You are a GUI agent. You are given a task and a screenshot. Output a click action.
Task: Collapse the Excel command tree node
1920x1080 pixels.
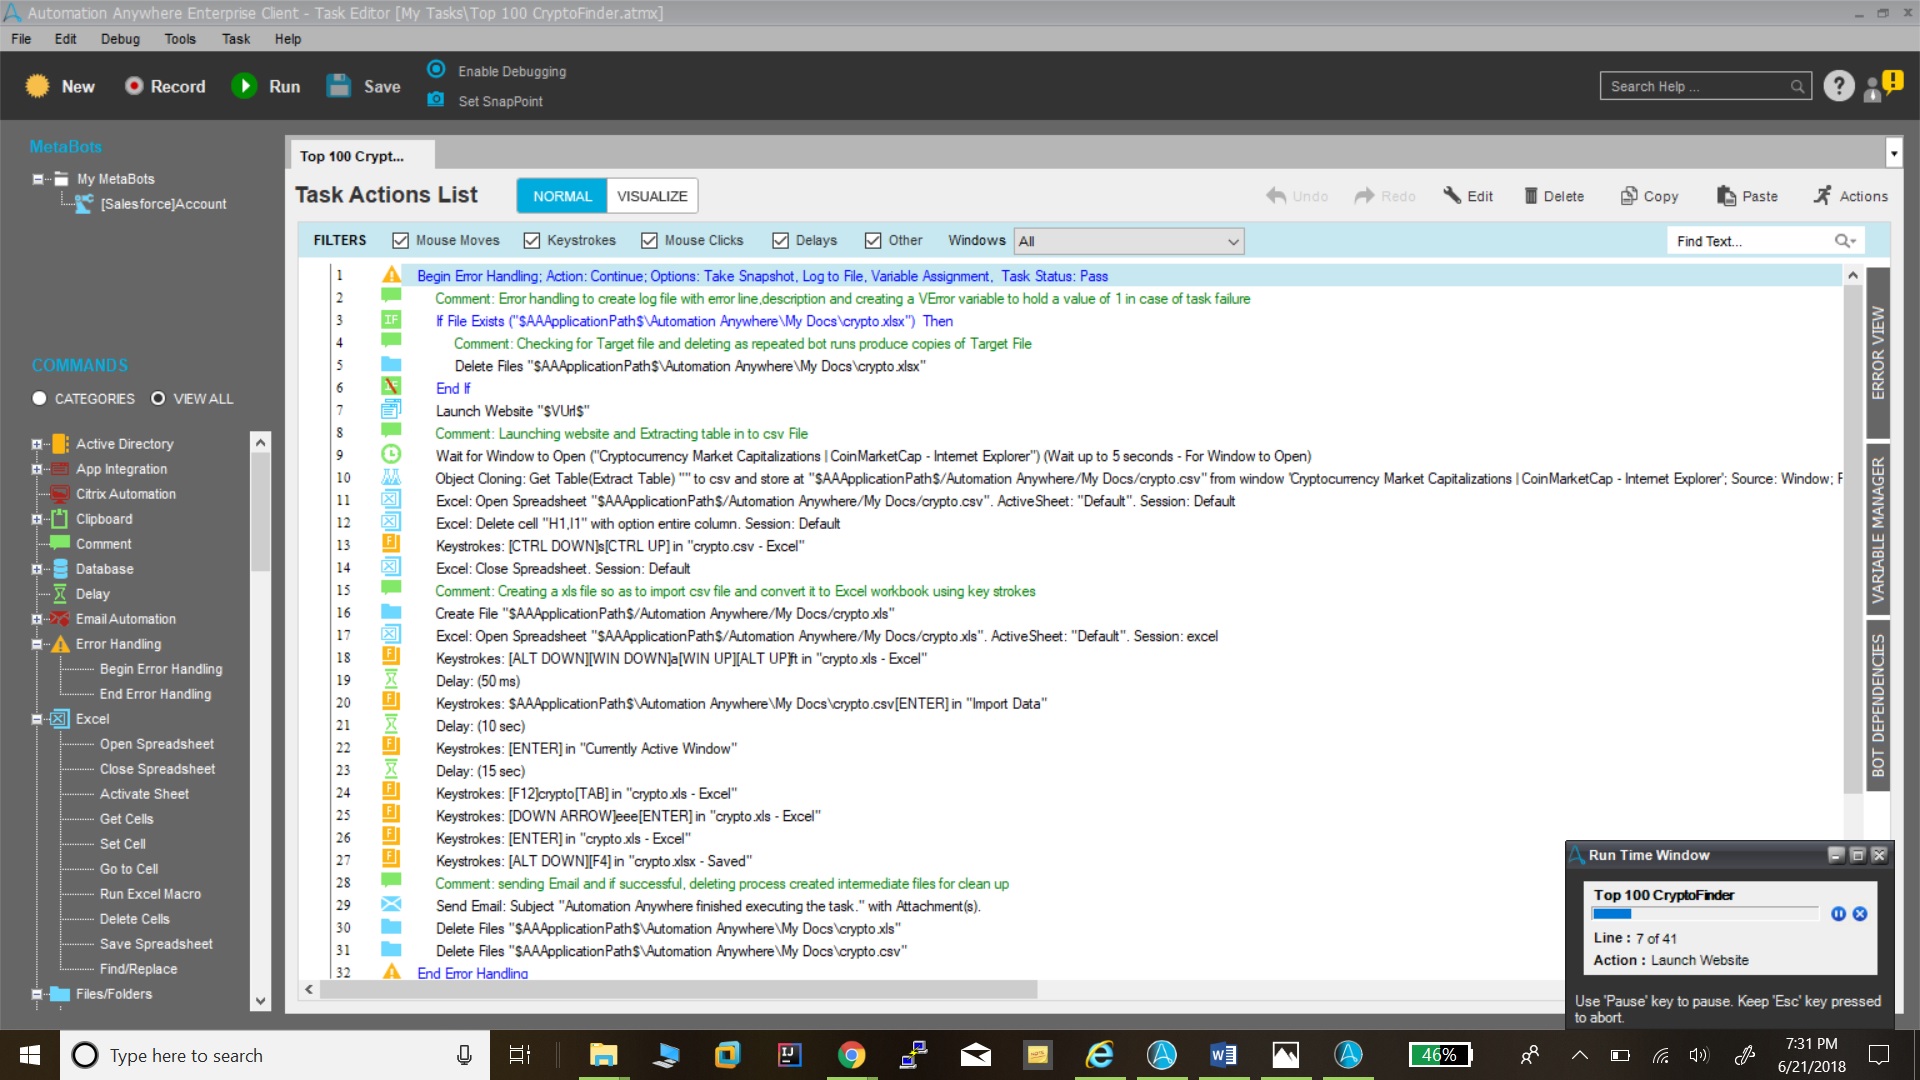click(36, 719)
